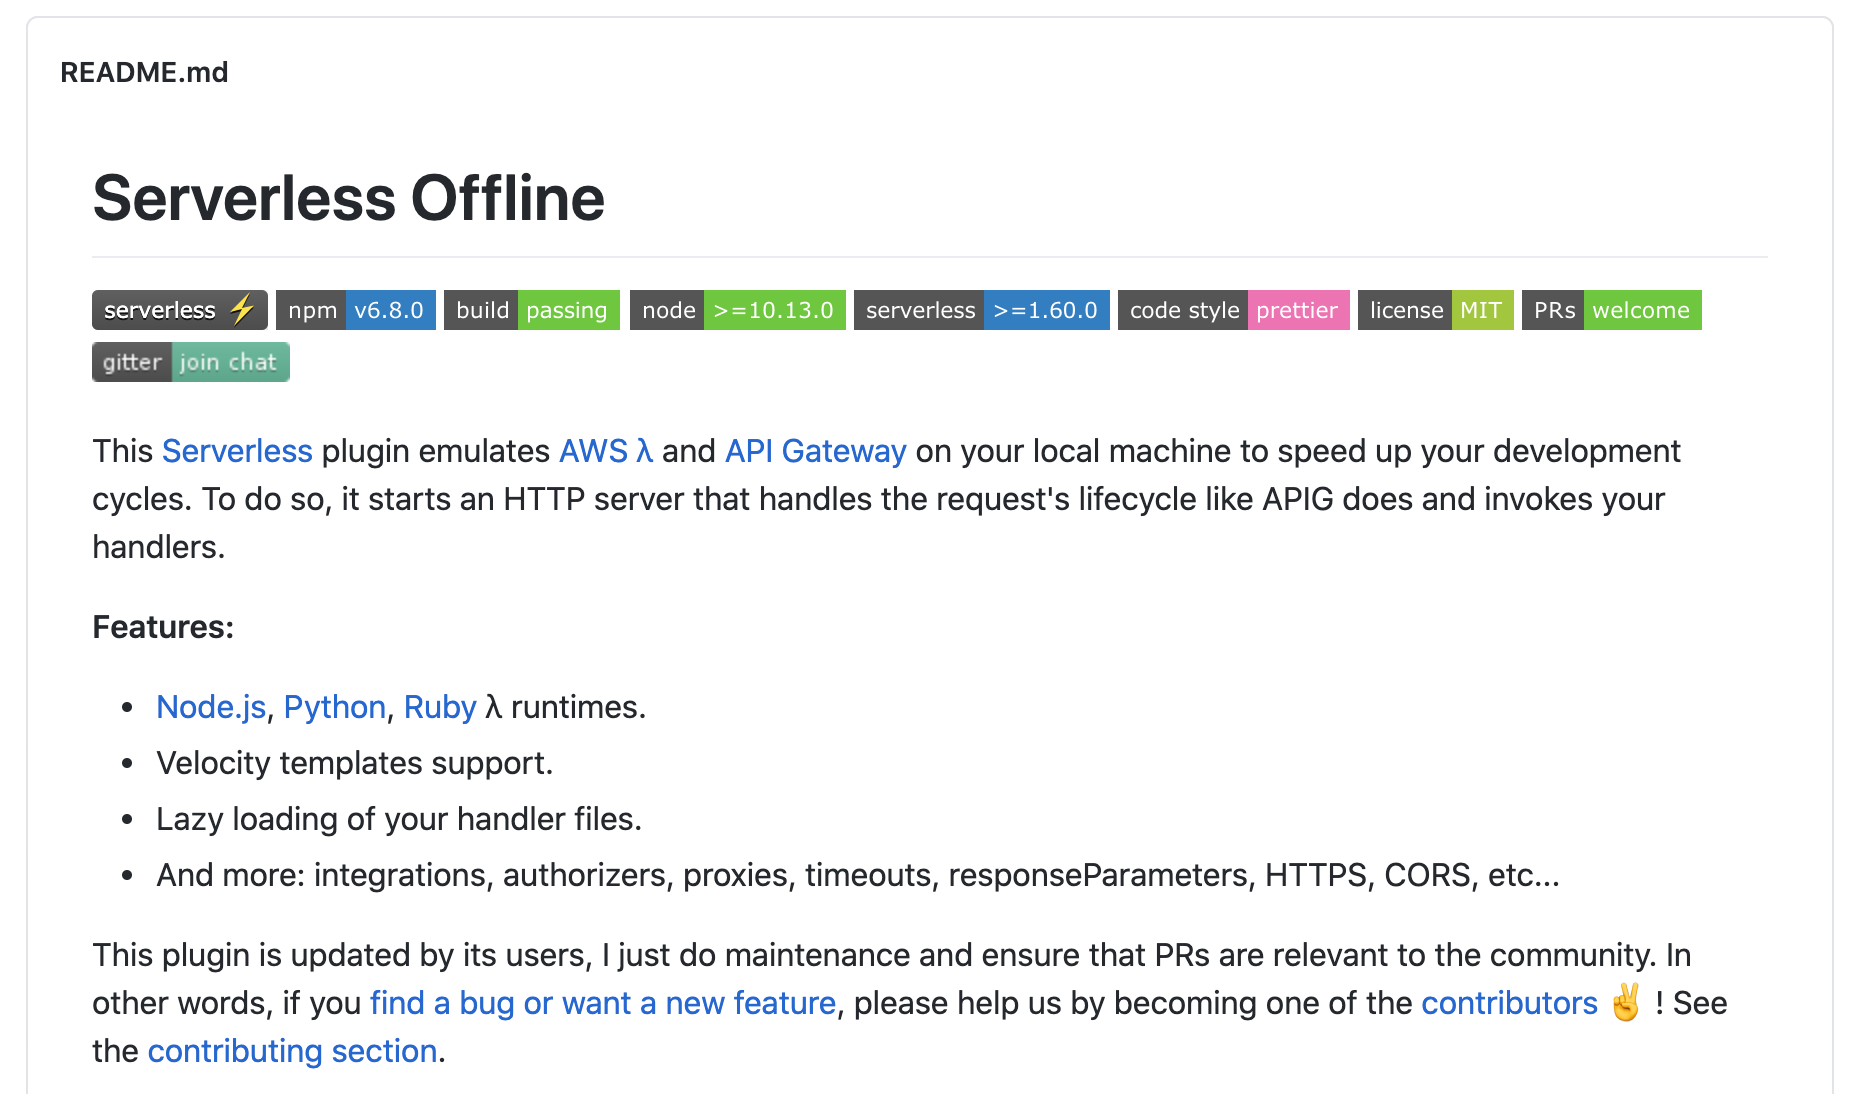Click the Node.js runtime link
Viewport: 1858px width, 1094px height.
coord(210,707)
